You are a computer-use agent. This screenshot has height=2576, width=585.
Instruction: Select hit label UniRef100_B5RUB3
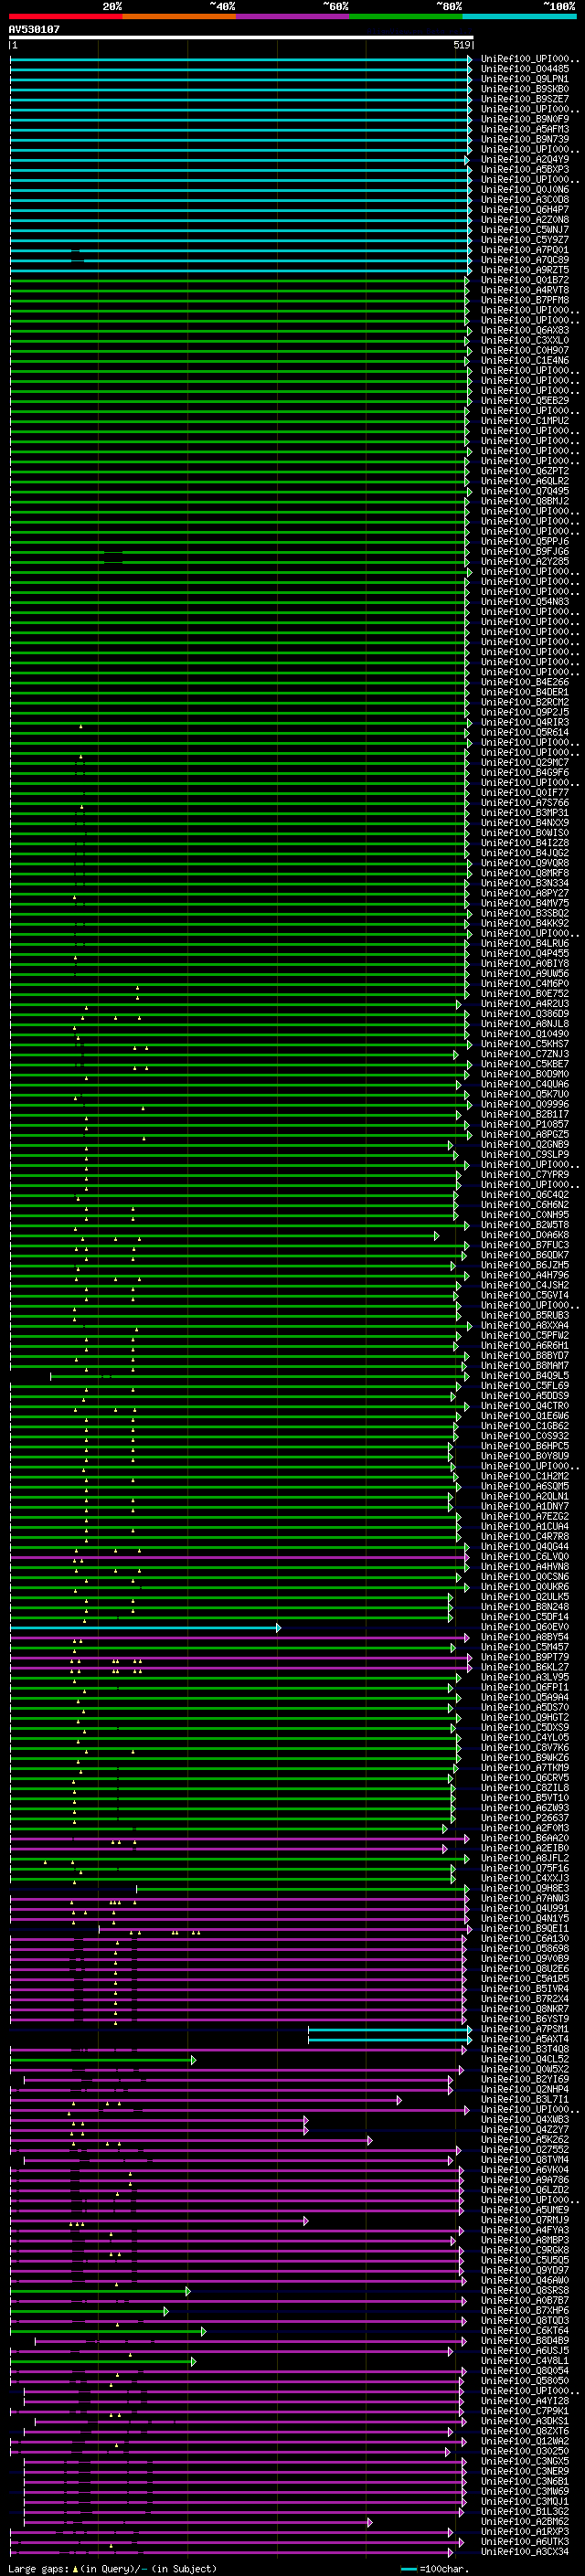tap(525, 1315)
